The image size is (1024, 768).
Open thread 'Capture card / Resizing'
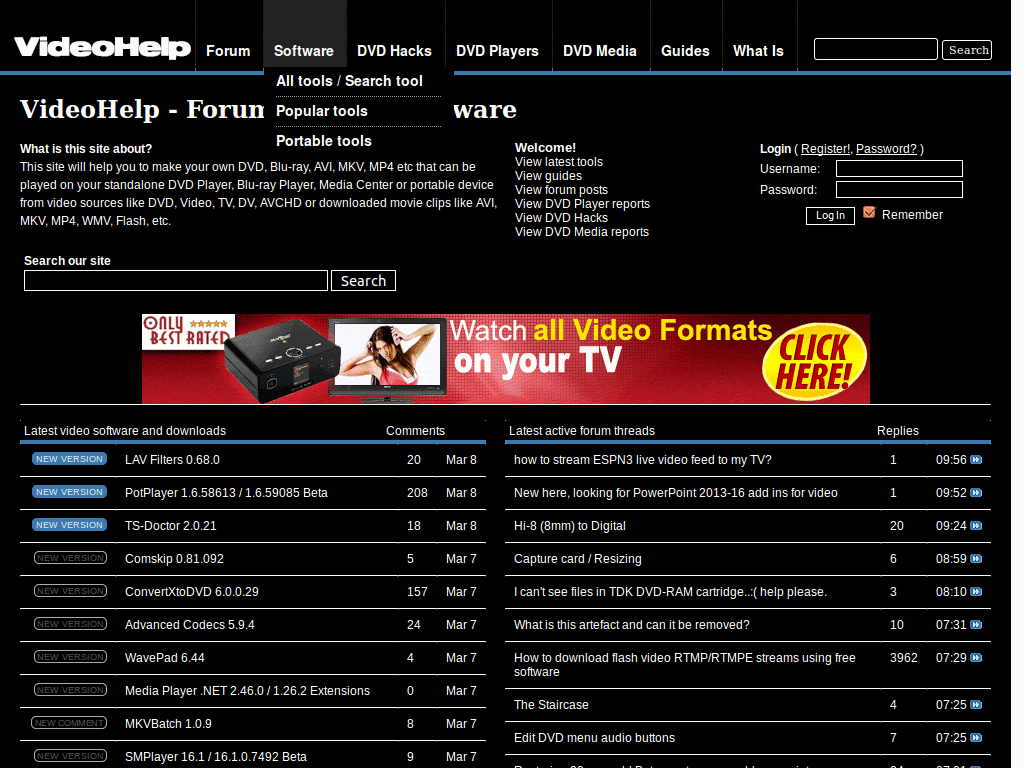pos(578,559)
